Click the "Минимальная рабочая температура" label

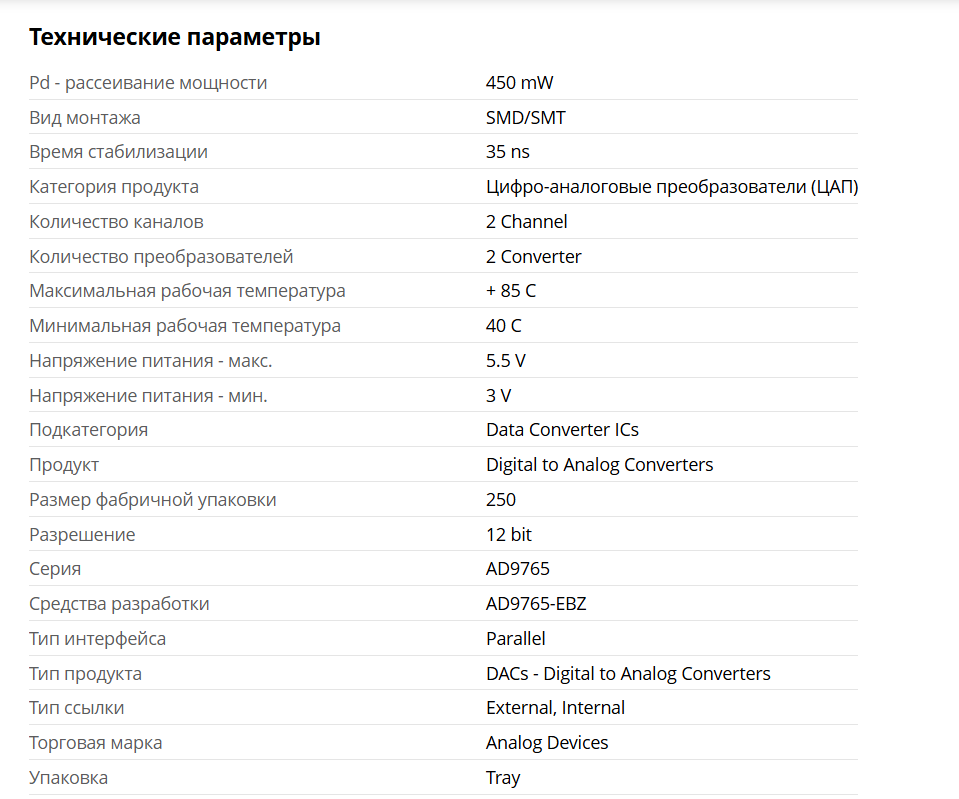point(185,326)
